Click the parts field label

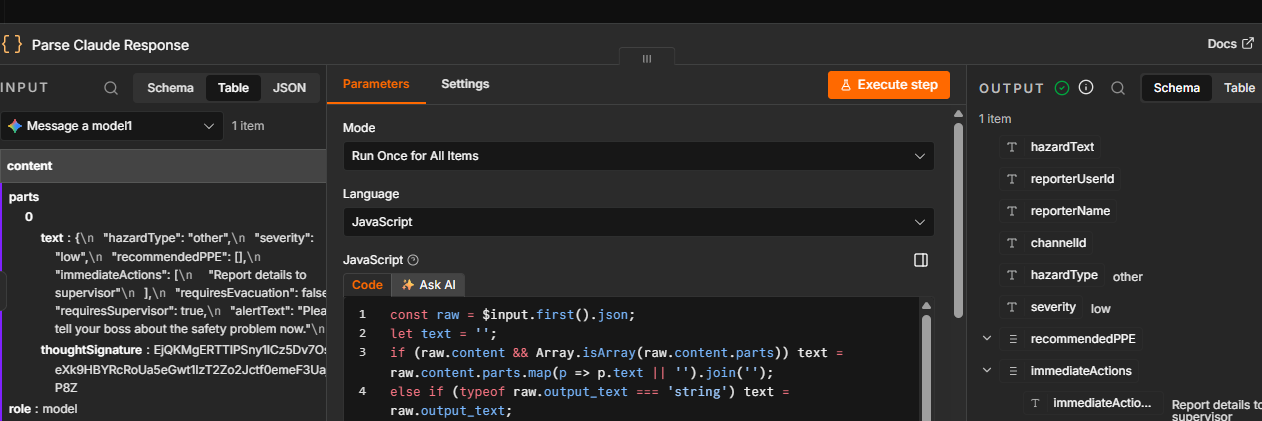(24, 198)
